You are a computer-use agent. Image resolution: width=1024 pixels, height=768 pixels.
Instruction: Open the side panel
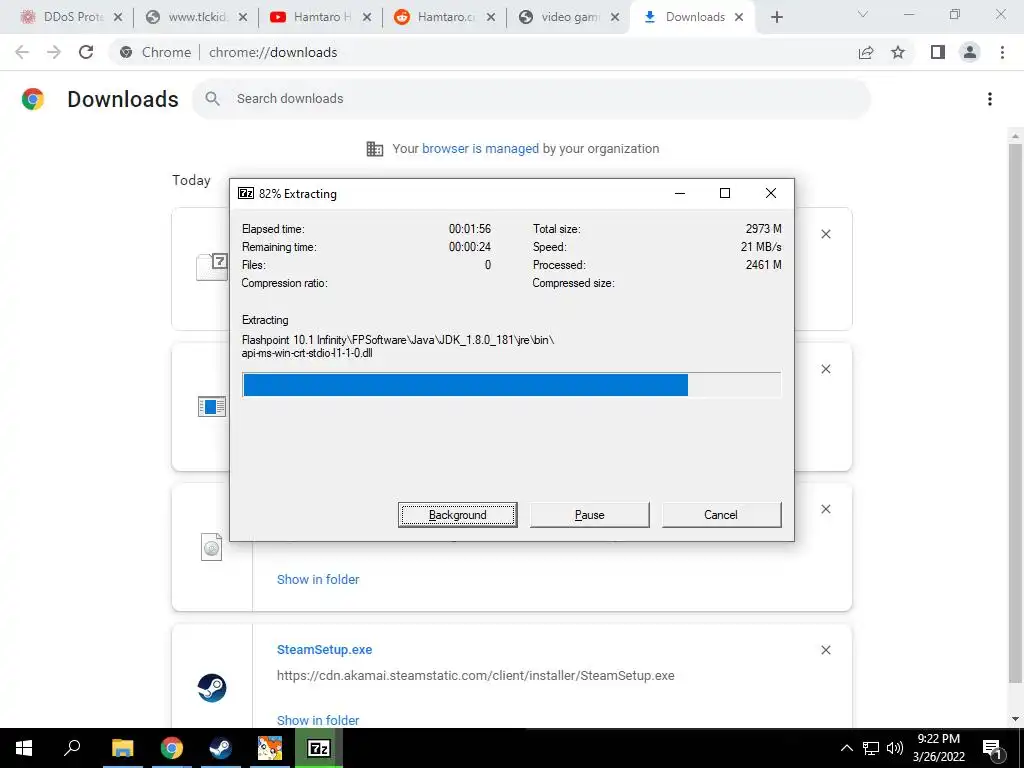pos(938,52)
